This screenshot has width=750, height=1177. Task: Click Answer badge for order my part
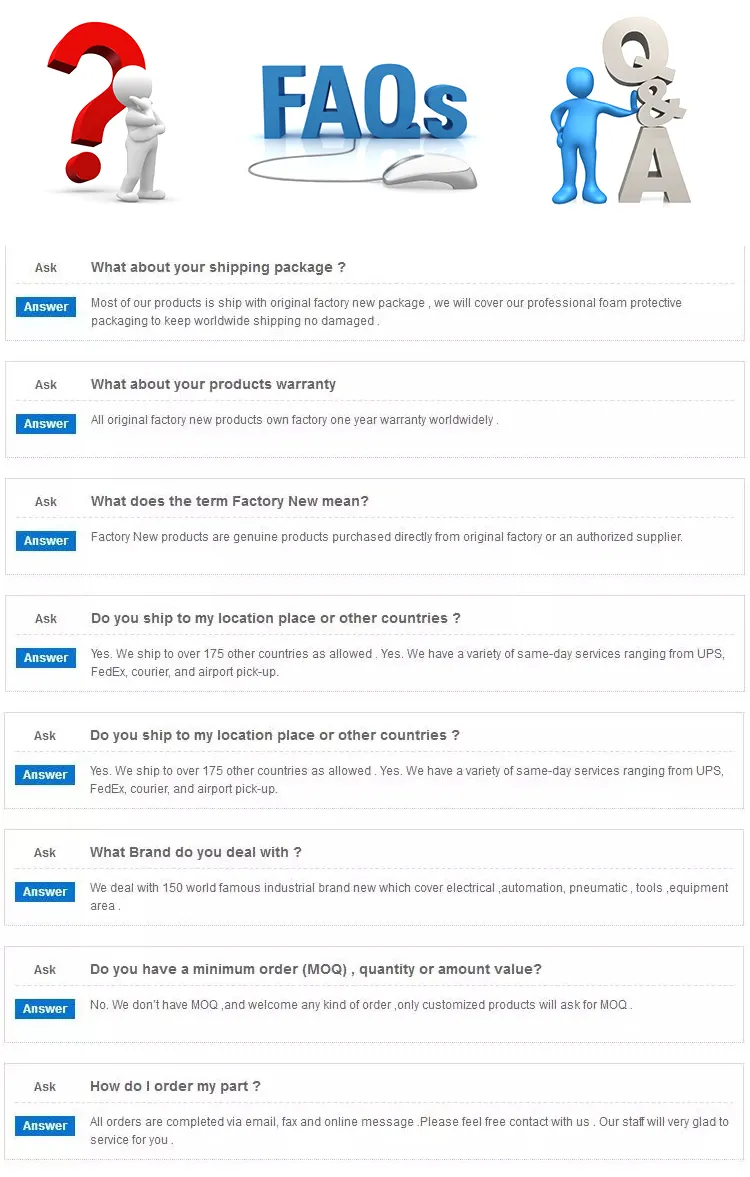45,1126
